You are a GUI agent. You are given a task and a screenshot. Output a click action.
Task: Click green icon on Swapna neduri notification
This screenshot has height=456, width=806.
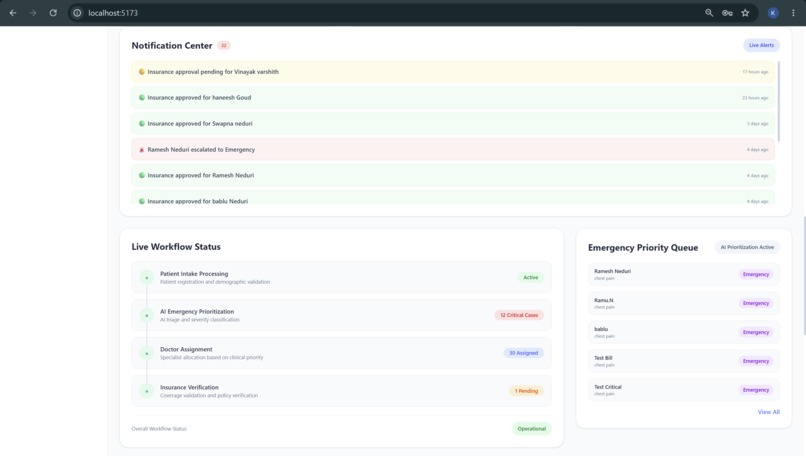pos(142,123)
